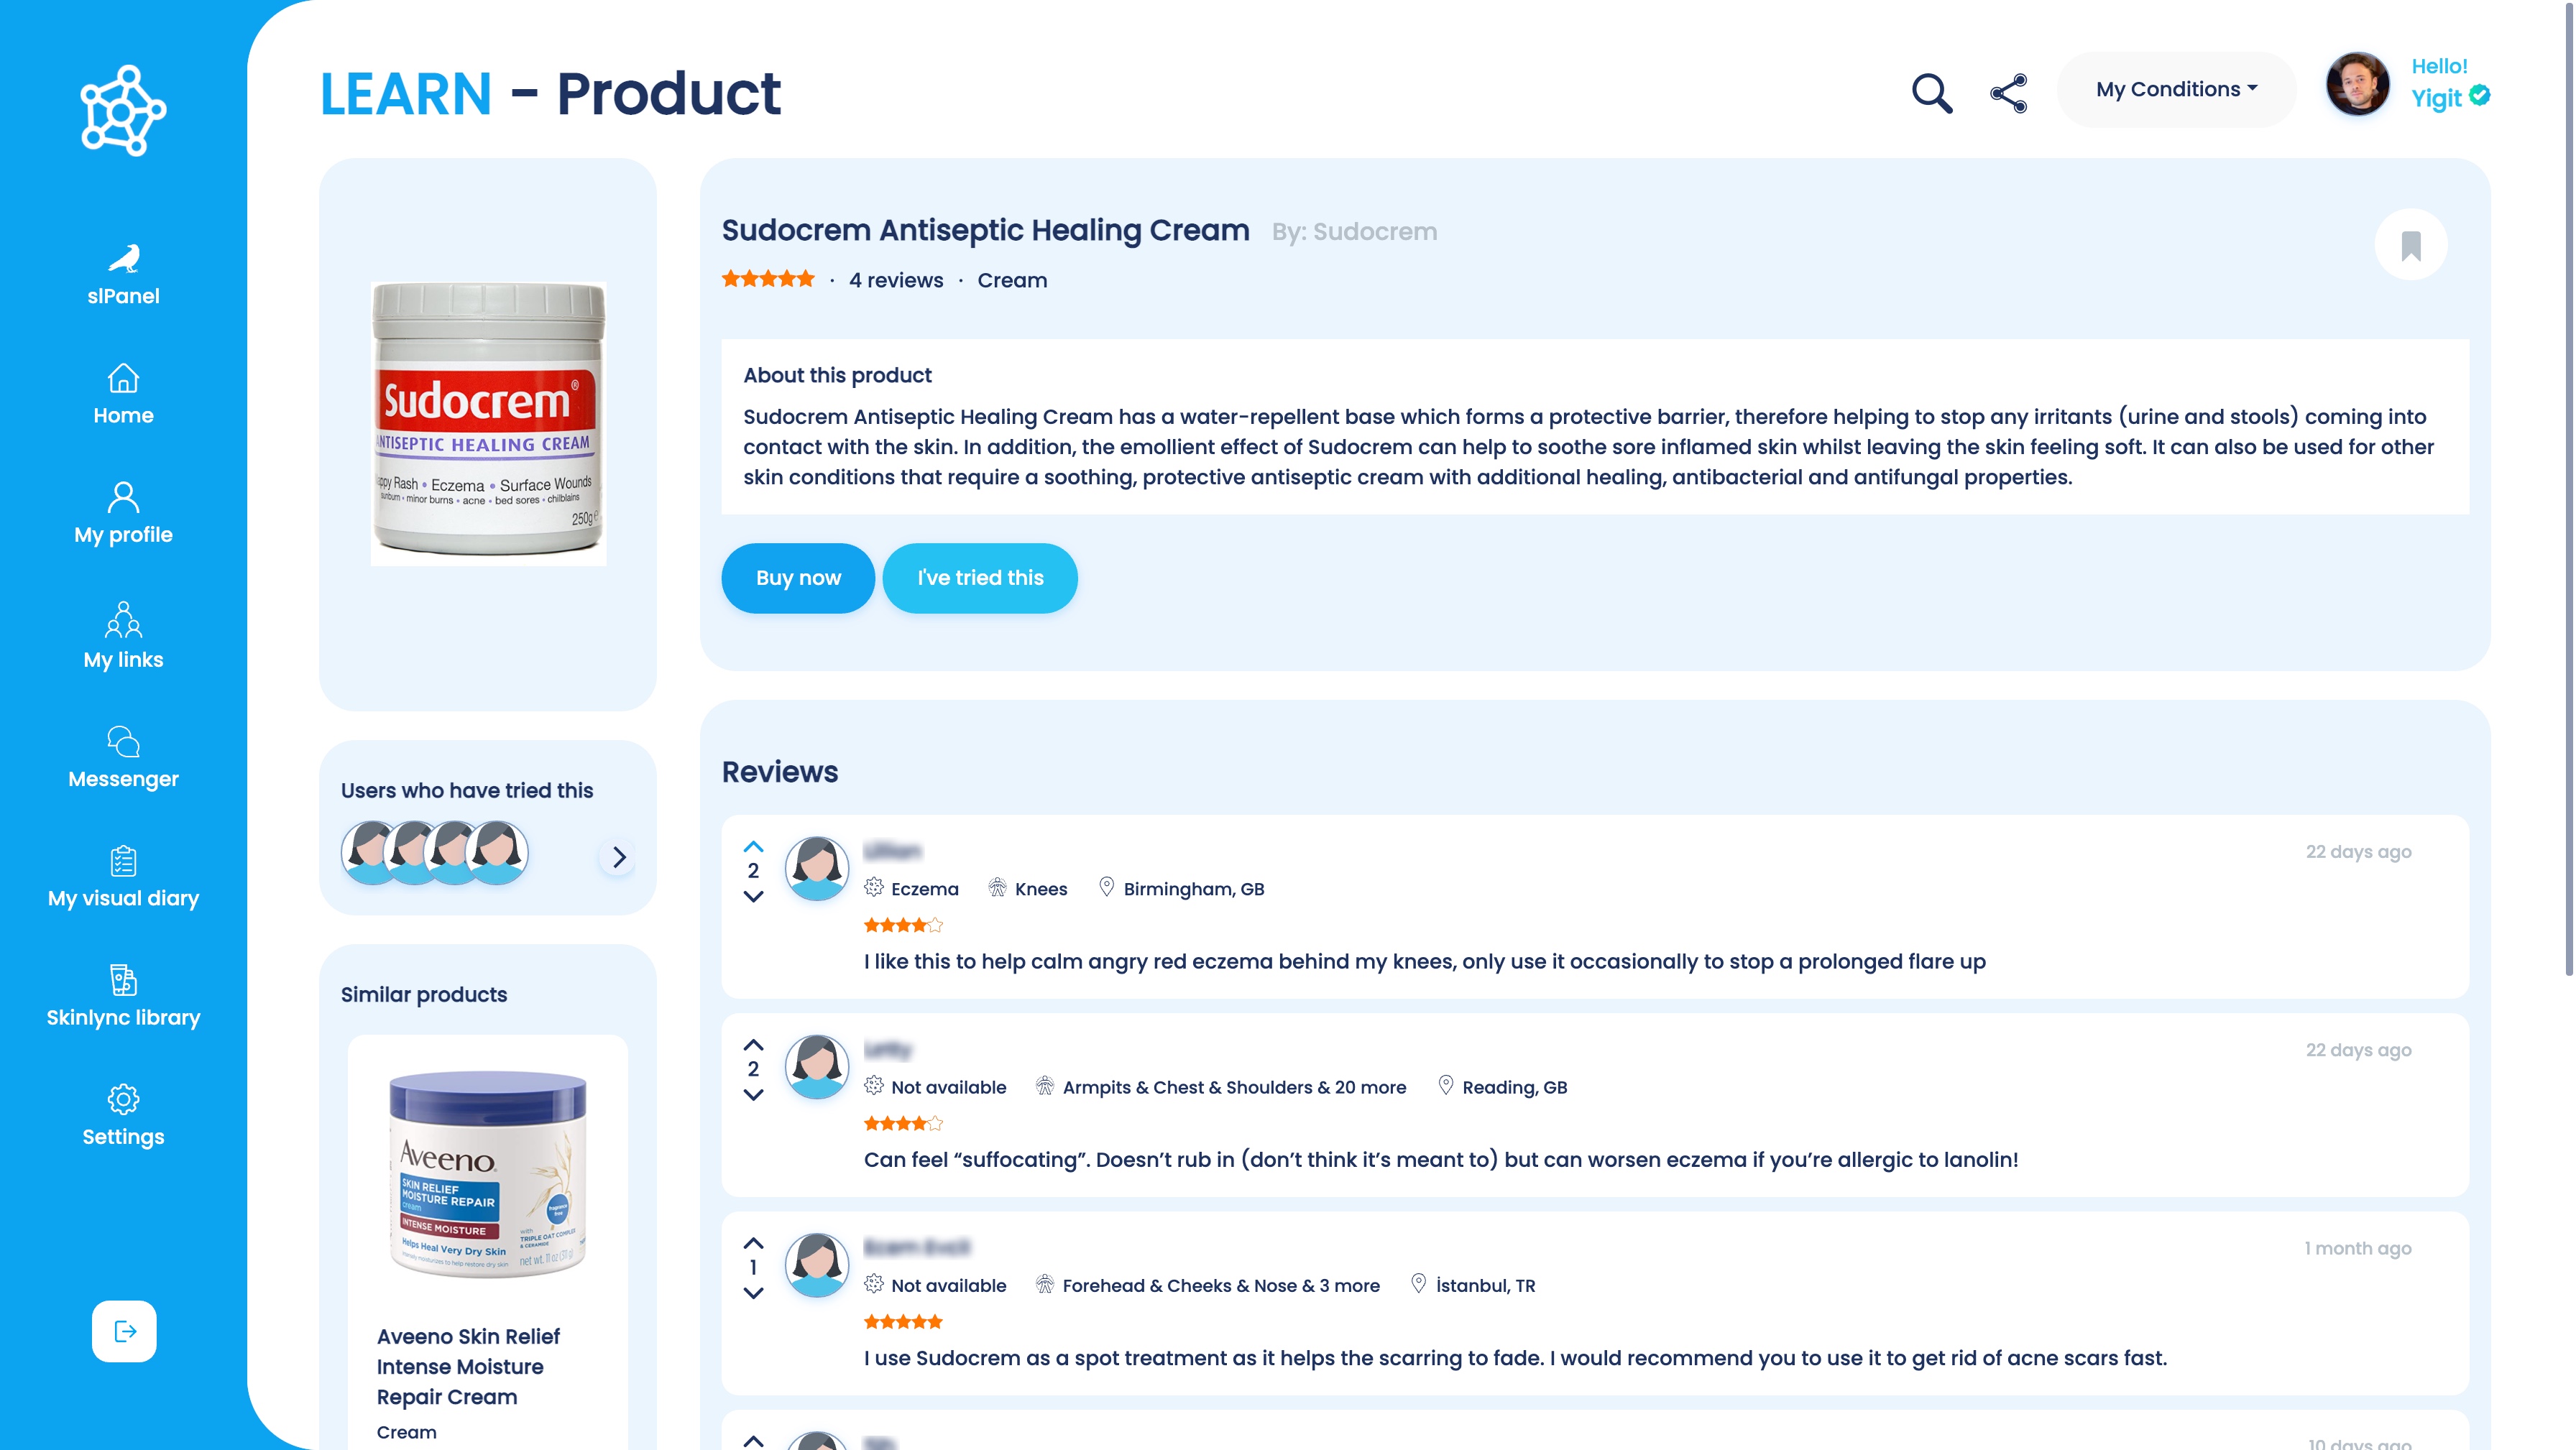Click Reading, GB location tag
2576x1450 pixels.
[x=1502, y=1086]
